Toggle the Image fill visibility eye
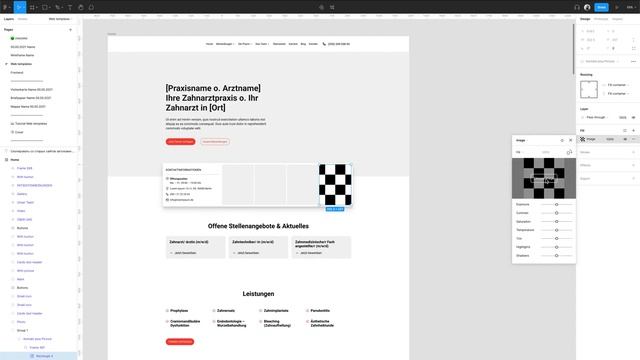The image size is (640, 360). 625,139
